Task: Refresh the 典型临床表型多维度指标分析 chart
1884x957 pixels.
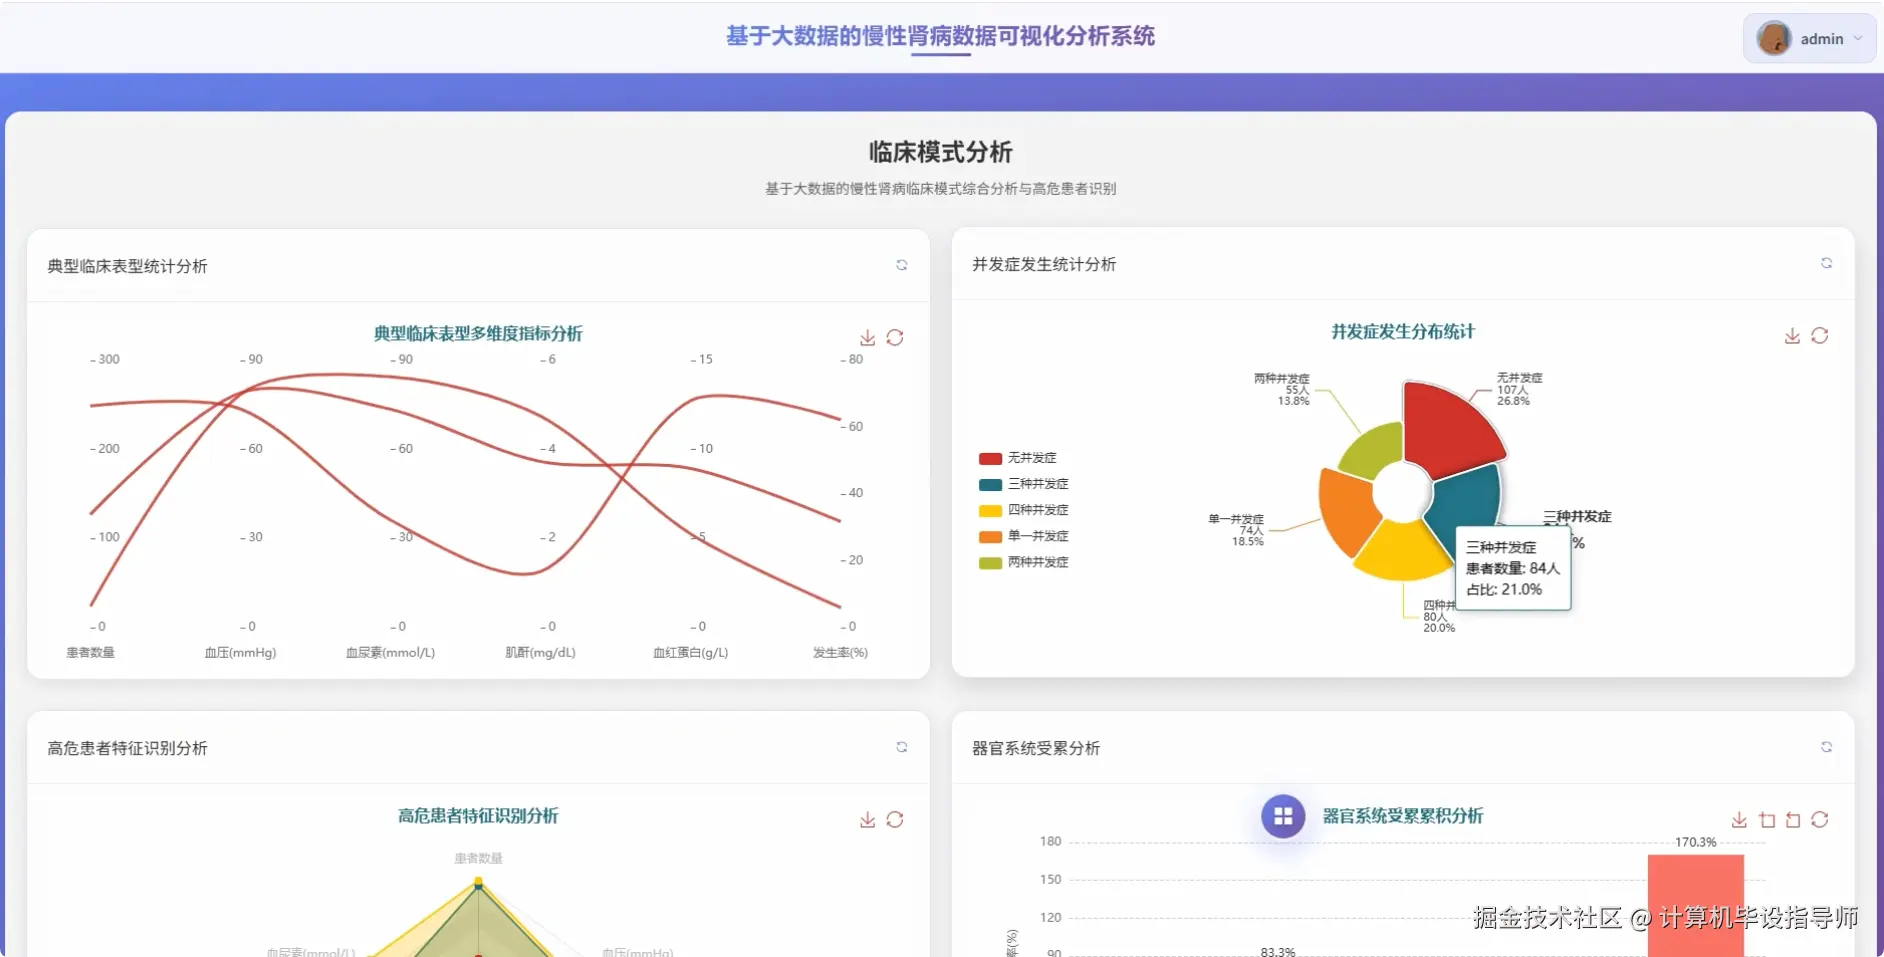Action: point(896,337)
